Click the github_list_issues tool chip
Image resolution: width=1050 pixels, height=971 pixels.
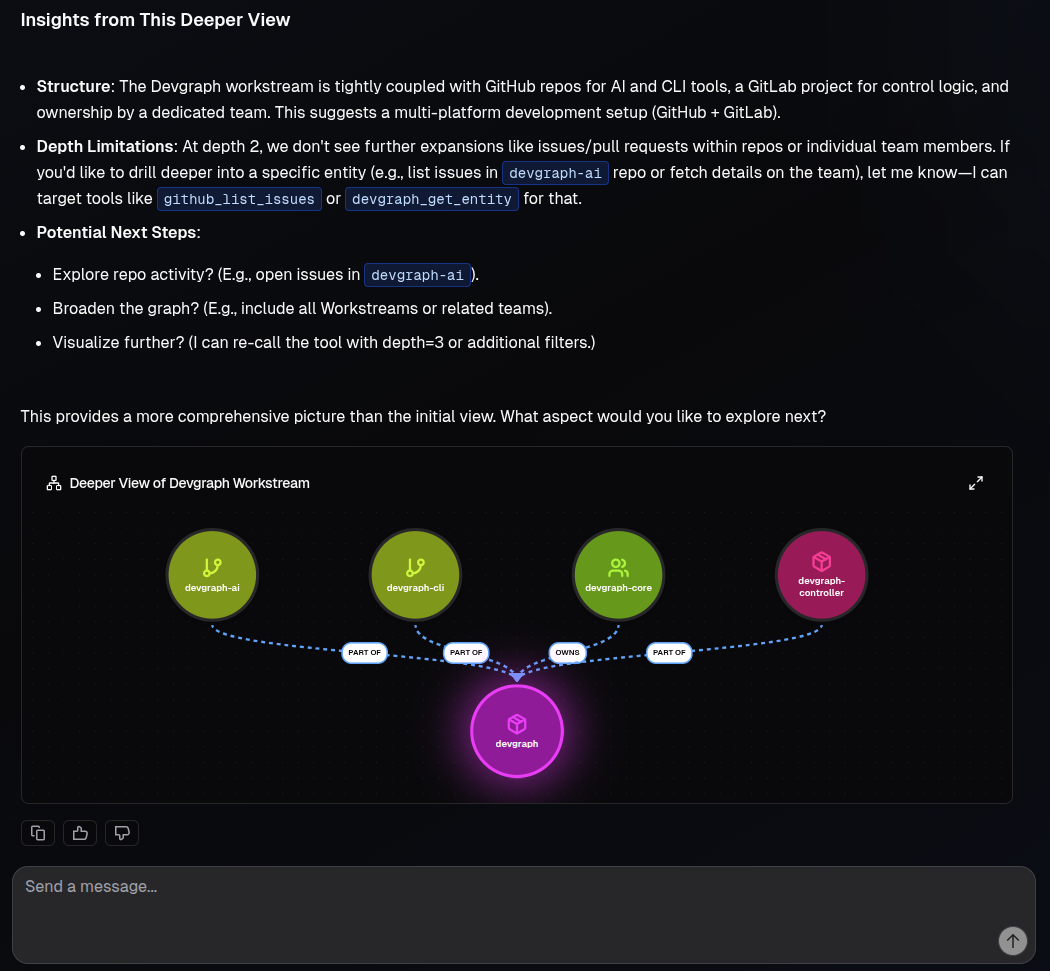(239, 198)
